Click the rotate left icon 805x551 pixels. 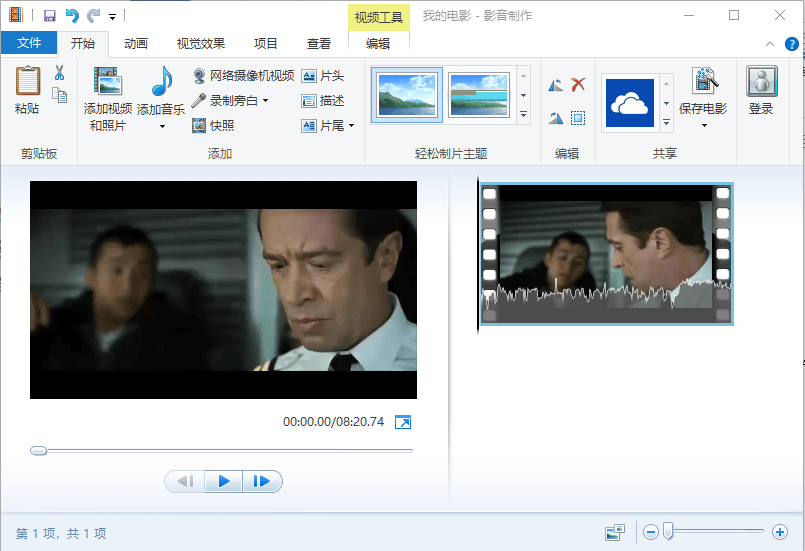555,85
